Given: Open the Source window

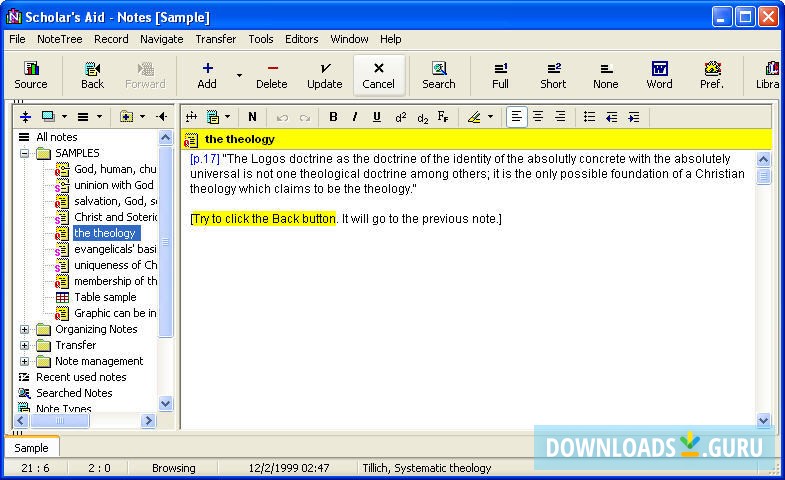Looking at the screenshot, I should [x=31, y=75].
